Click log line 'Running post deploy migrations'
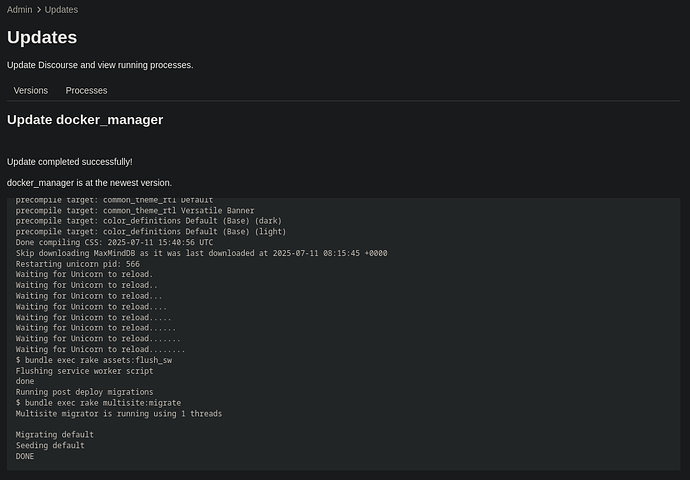The height and width of the screenshot is (480, 690). (x=84, y=392)
